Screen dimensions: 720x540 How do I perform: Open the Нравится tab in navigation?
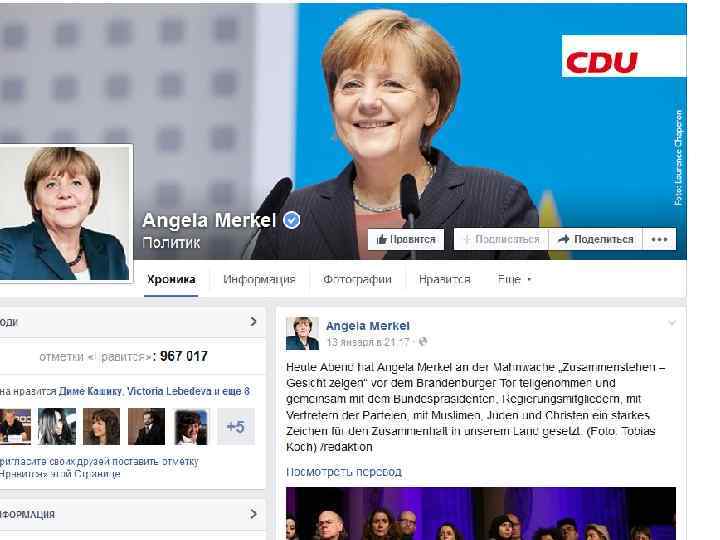click(444, 279)
